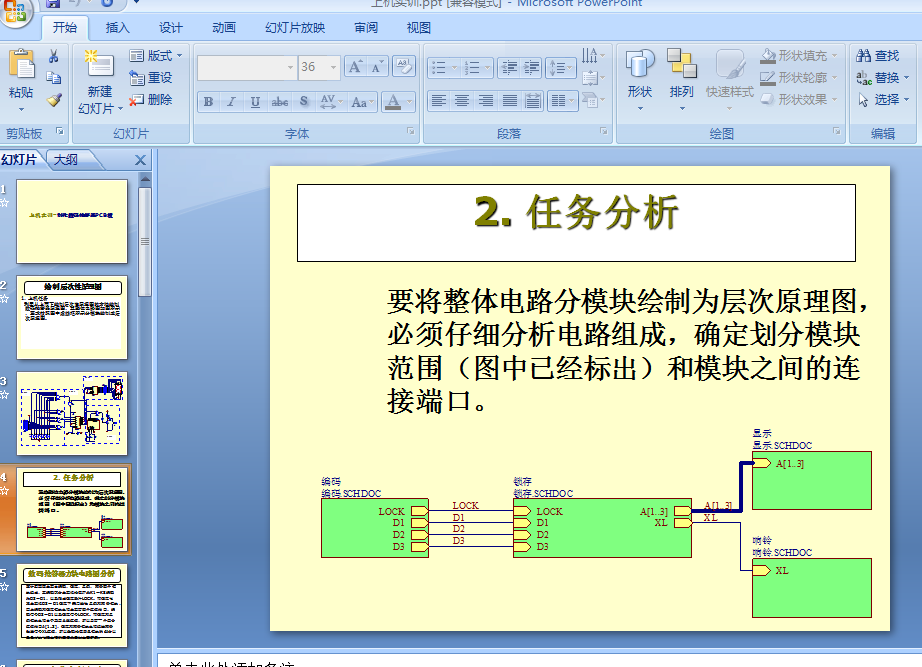This screenshot has height=667, width=922.
Task: Select slide 5 thumbnail in slide panel
Action: [x=72, y=605]
